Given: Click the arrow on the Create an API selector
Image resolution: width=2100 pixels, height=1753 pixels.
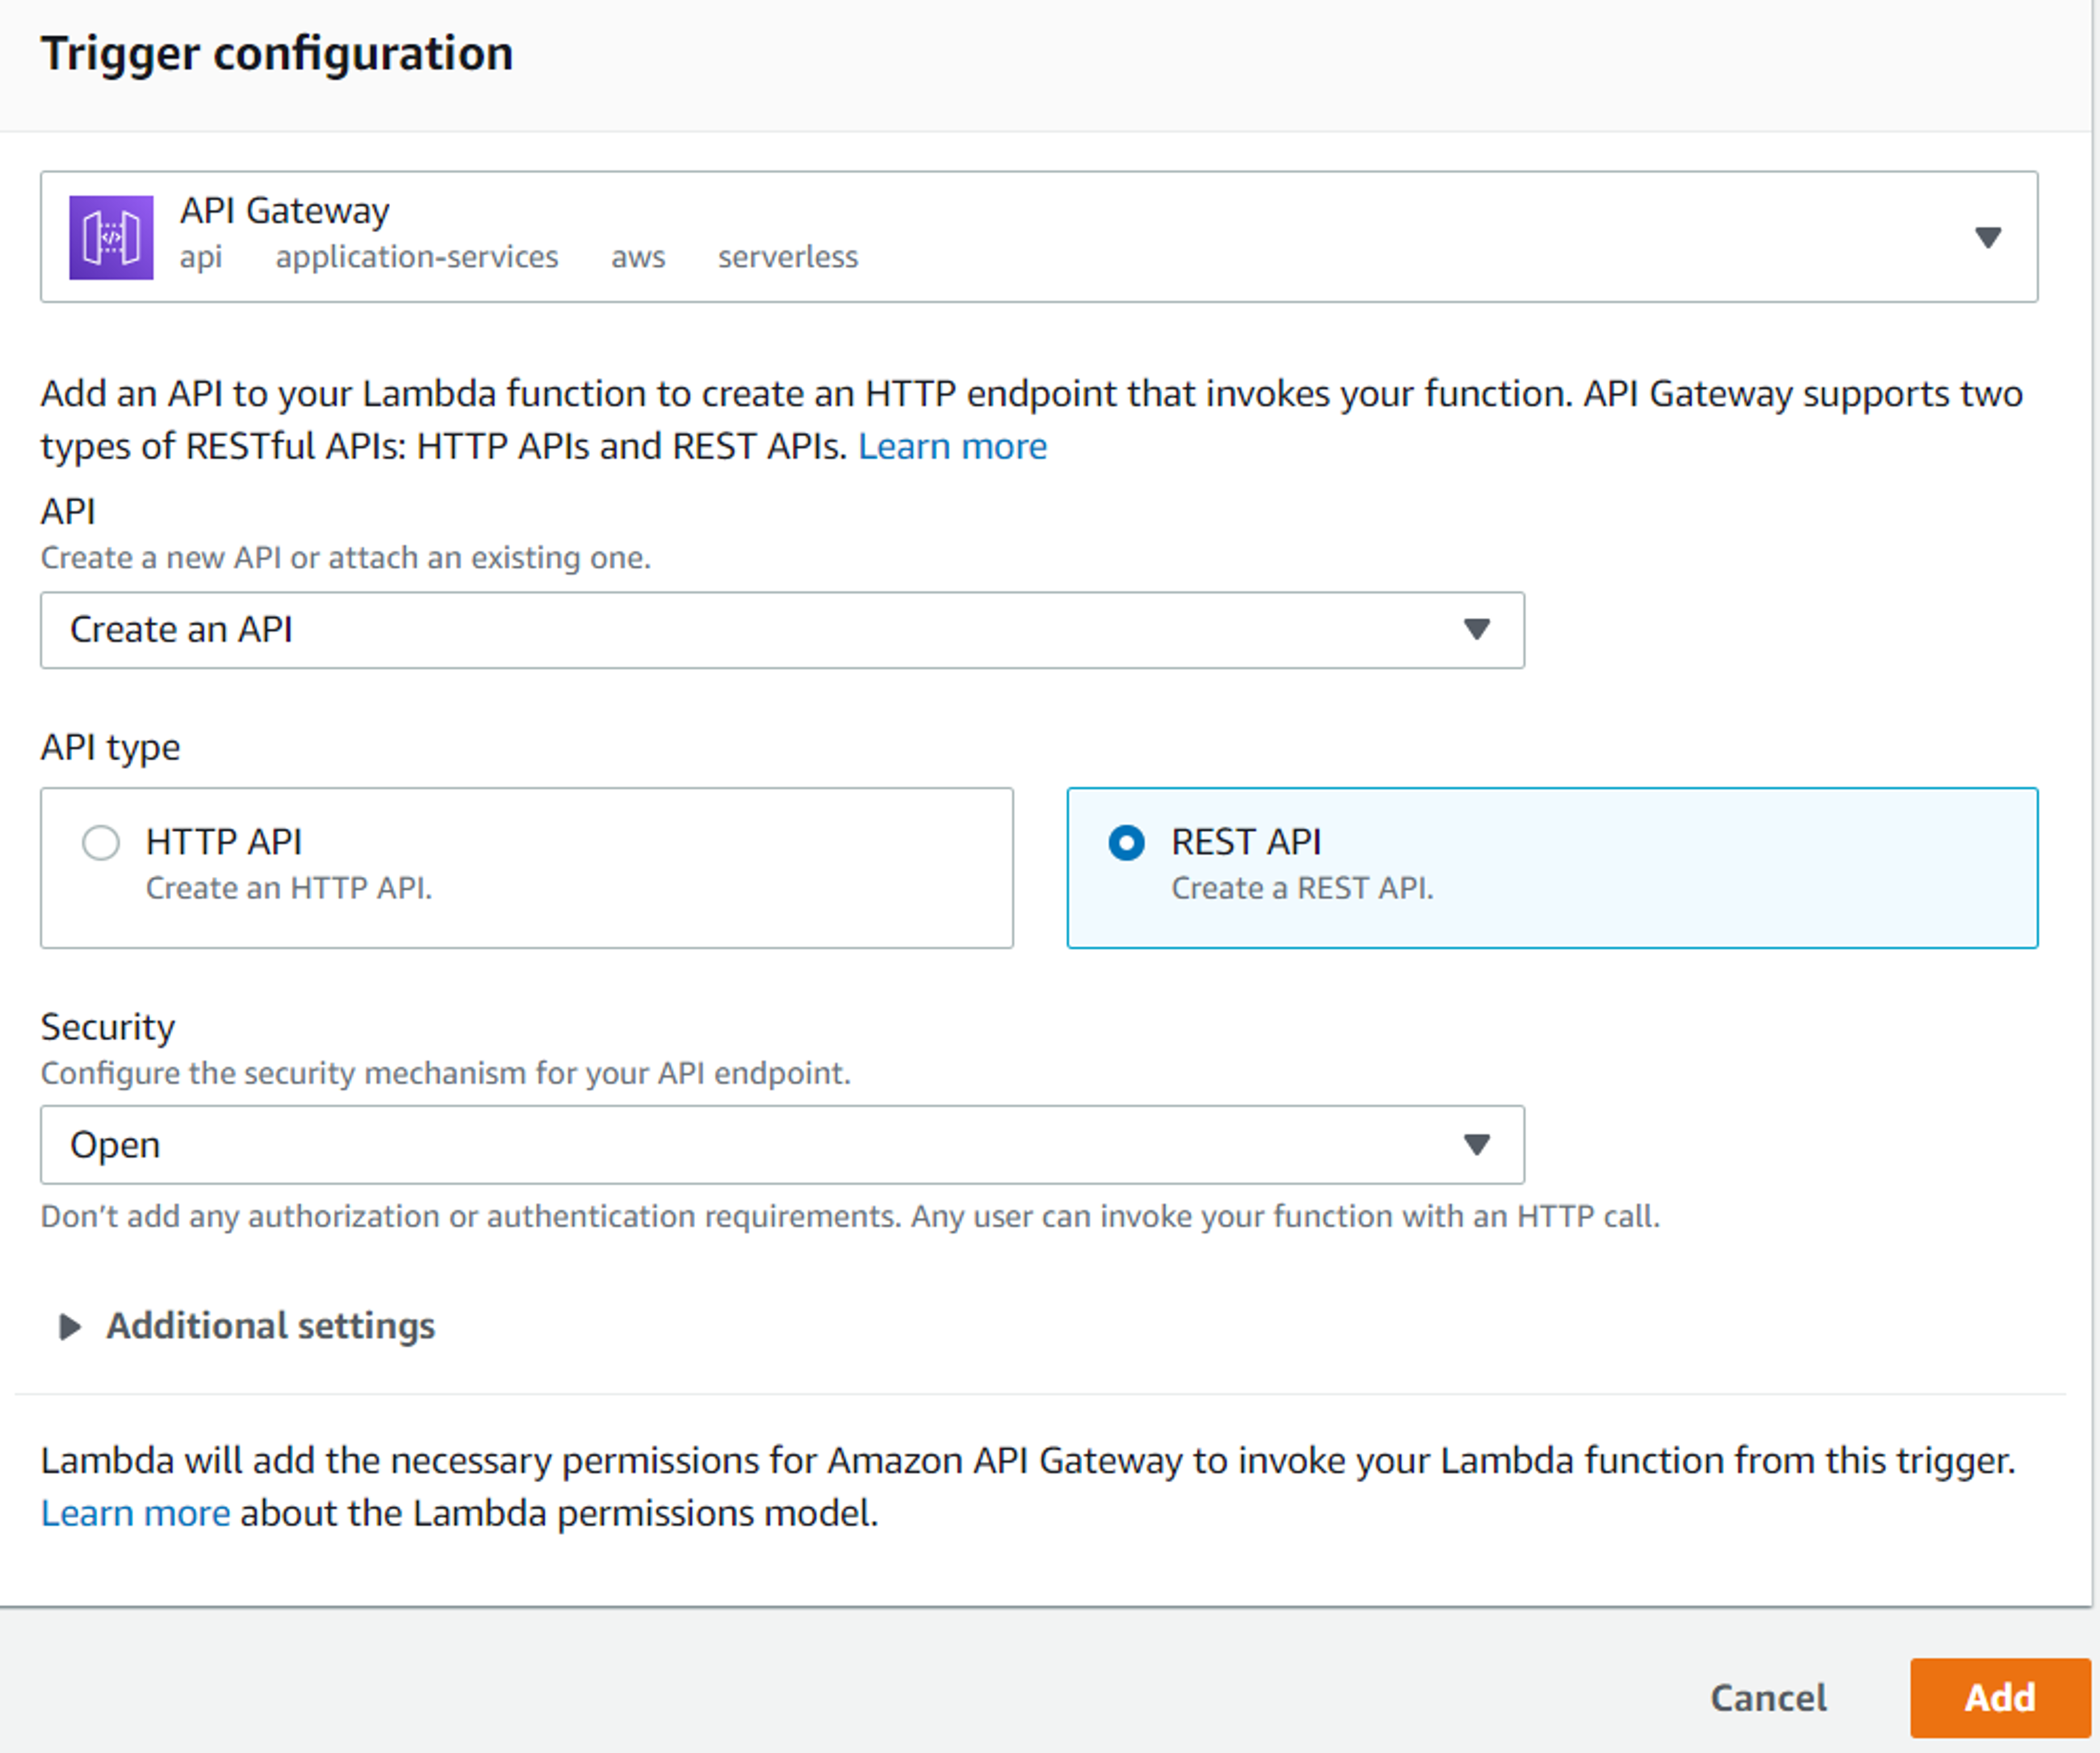Looking at the screenshot, I should [x=1476, y=629].
